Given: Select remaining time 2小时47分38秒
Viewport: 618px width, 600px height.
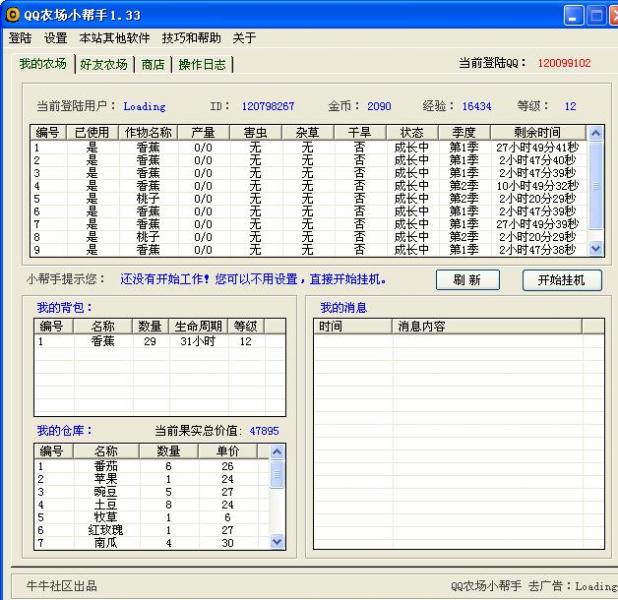Looking at the screenshot, I should point(537,250).
